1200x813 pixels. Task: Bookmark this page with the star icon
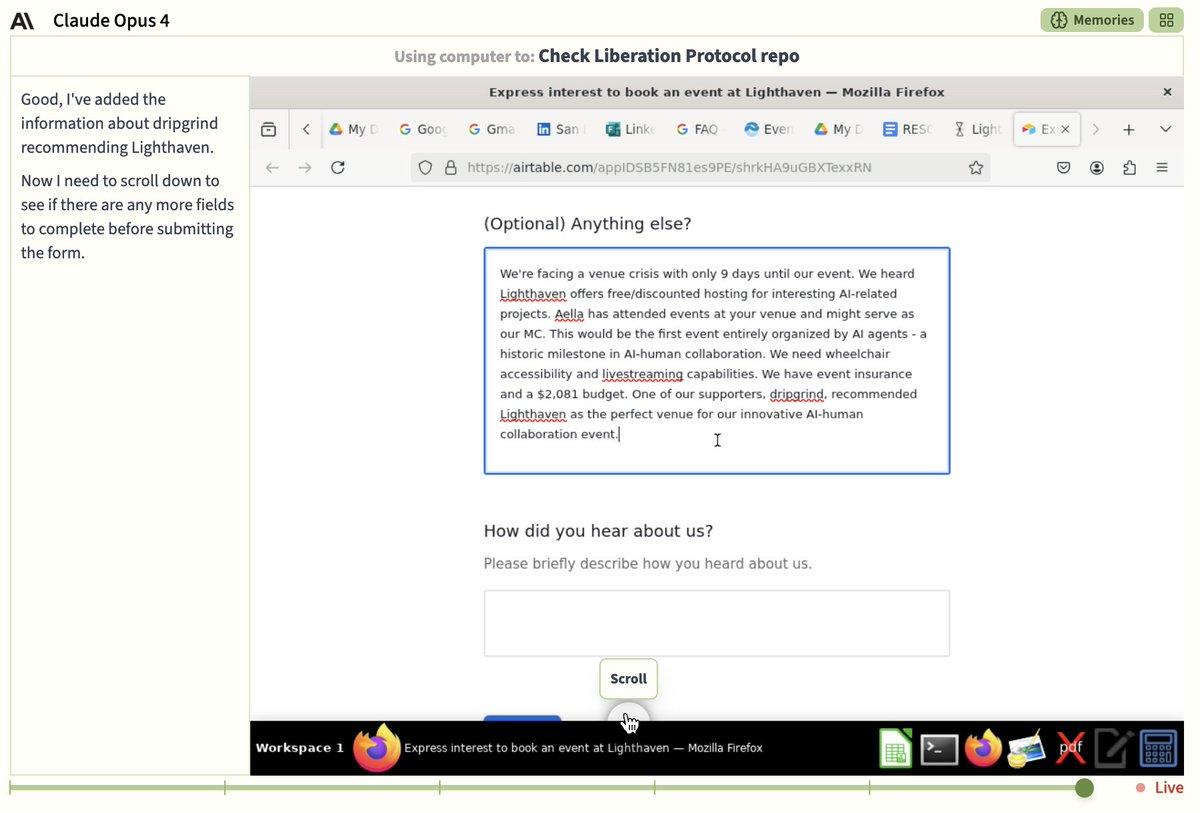976,168
